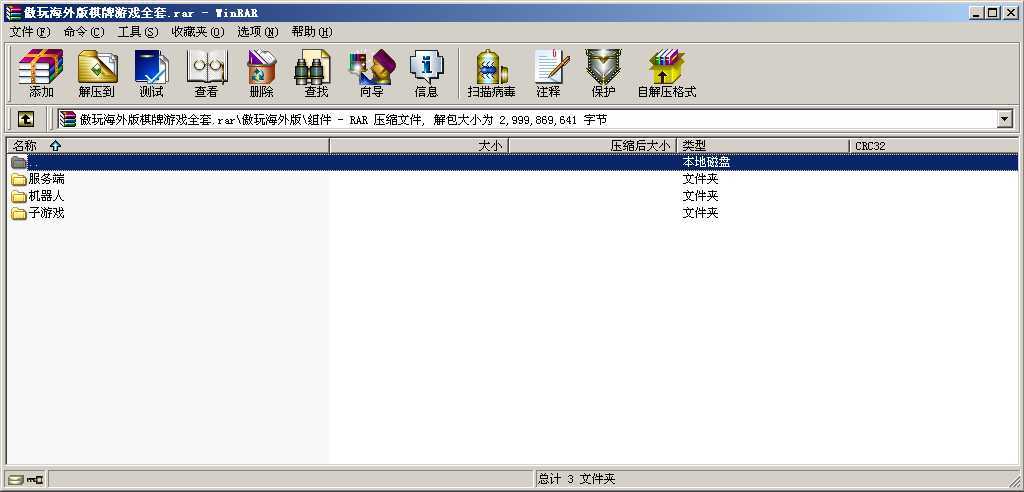The height and width of the screenshot is (492, 1024).
Task: Open the Favorites (收藏夹) menu
Action: [x=198, y=31]
